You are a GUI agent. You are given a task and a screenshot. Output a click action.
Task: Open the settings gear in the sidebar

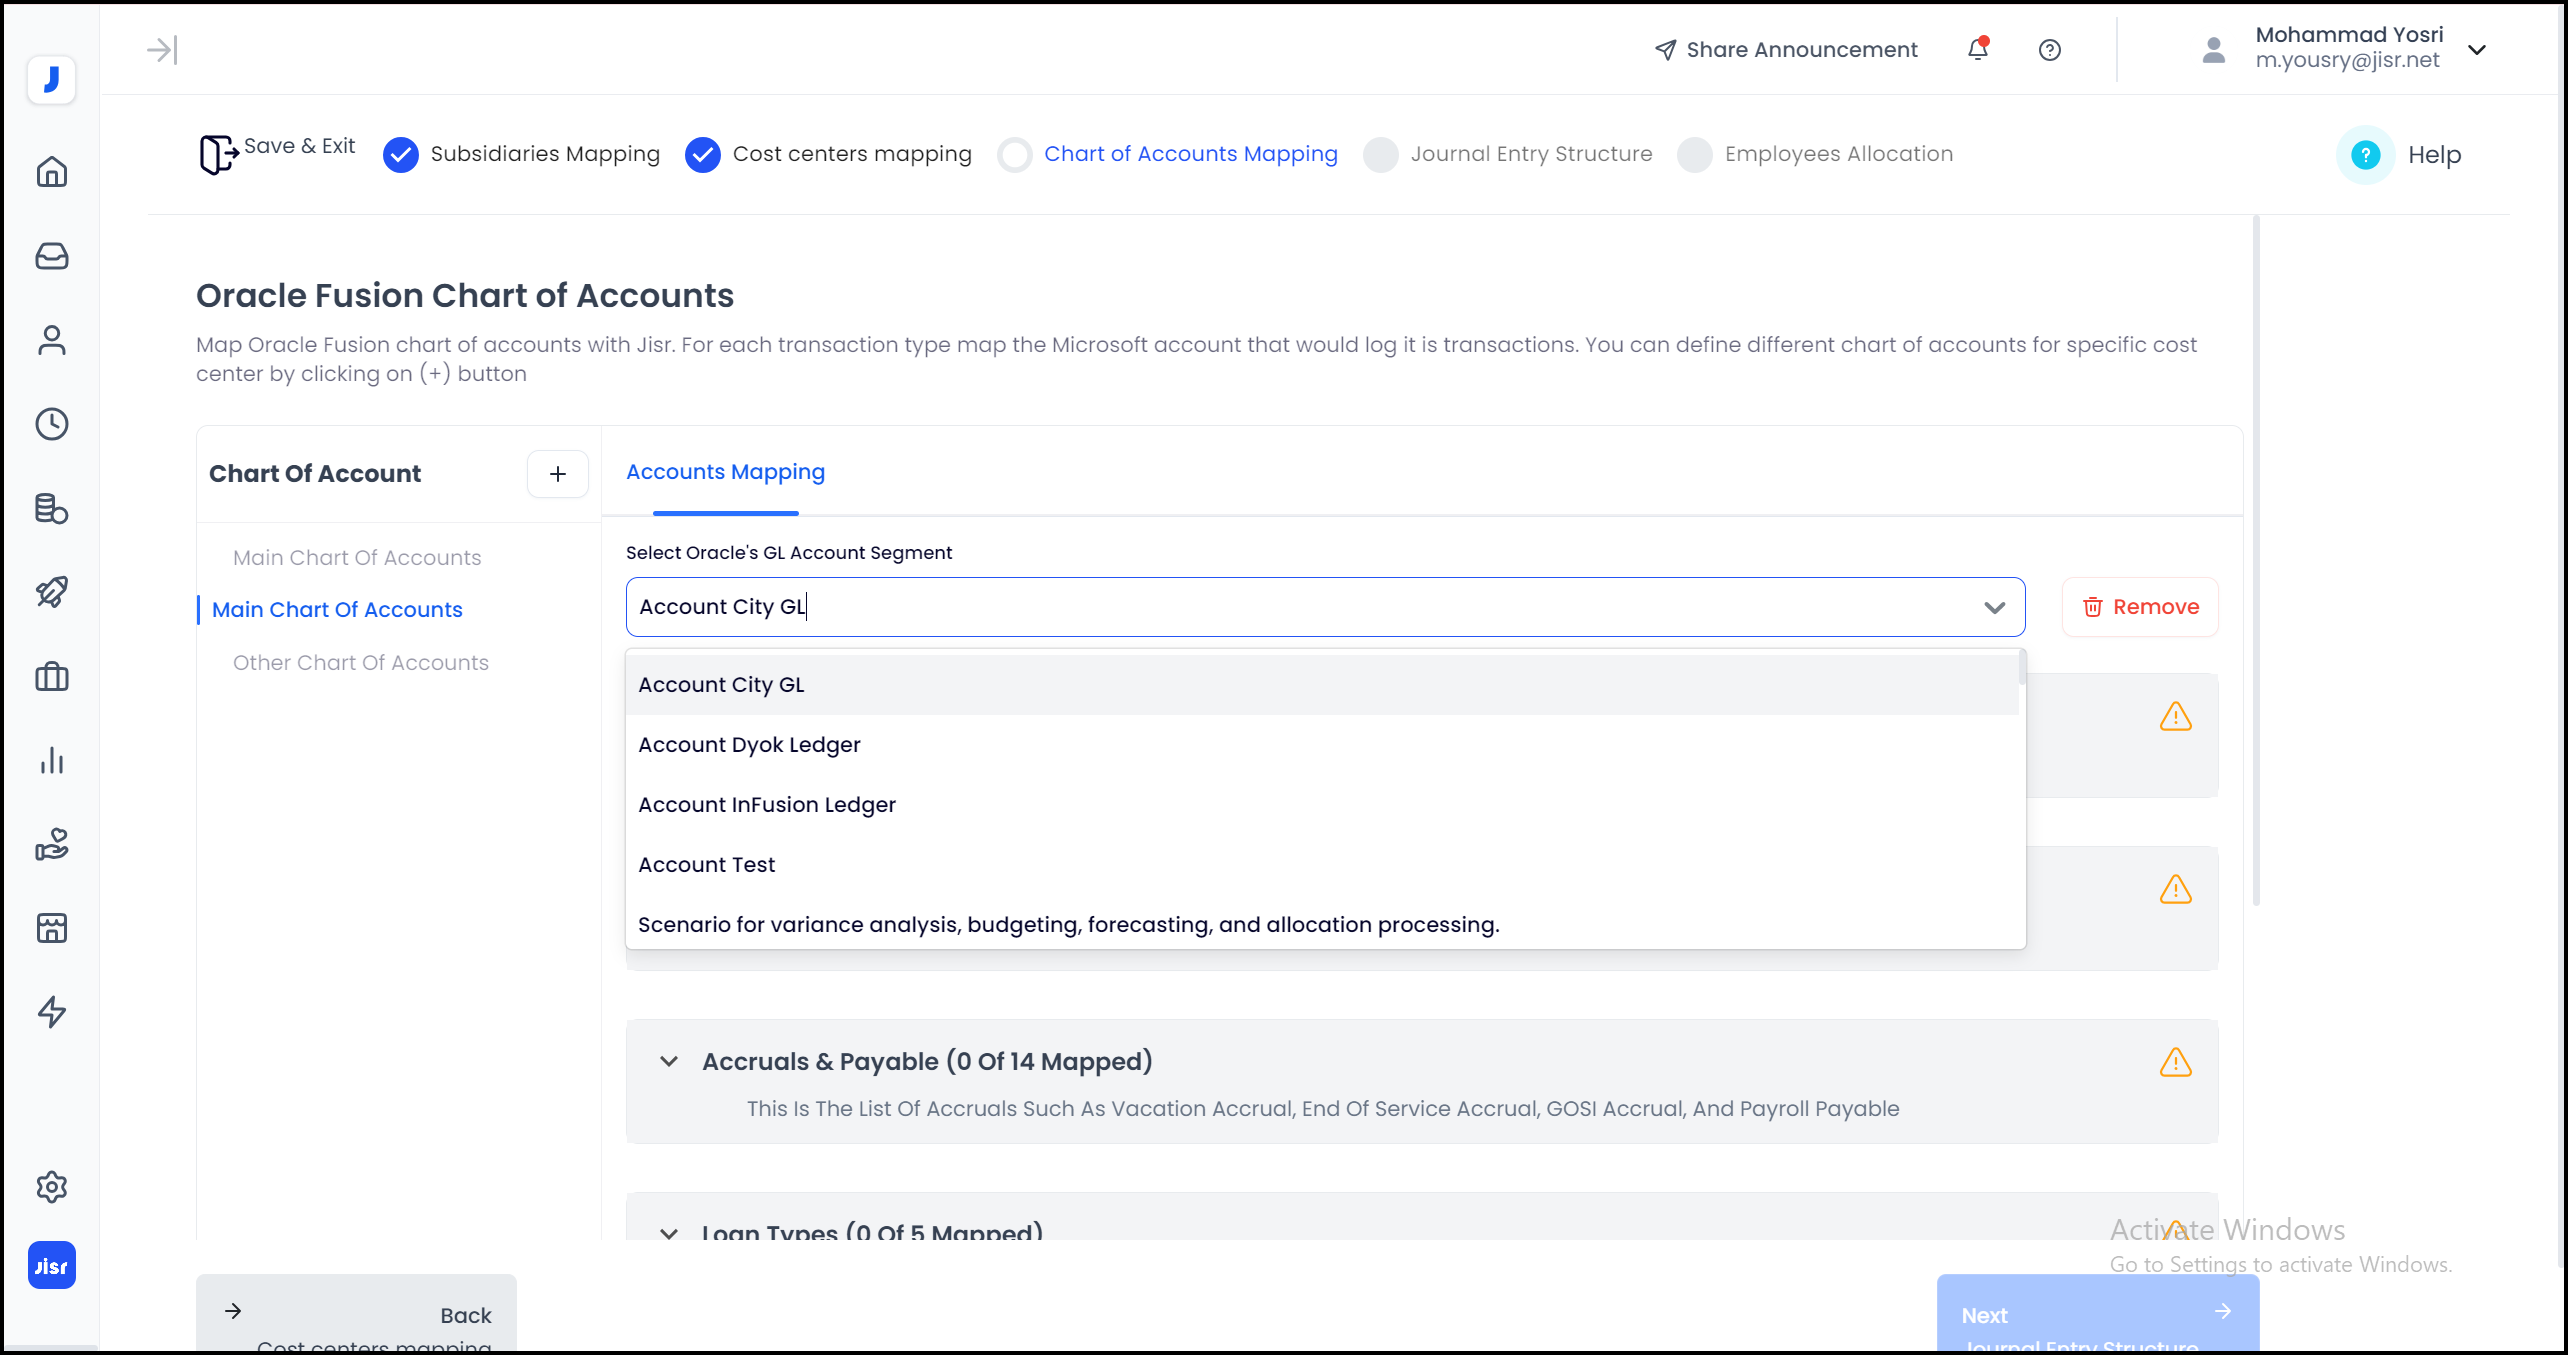(x=51, y=1187)
